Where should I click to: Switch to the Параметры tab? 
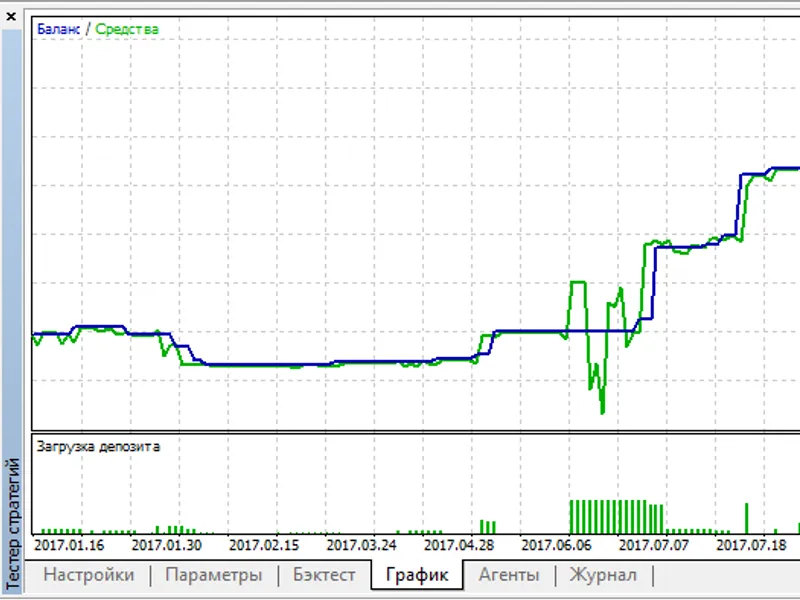tap(214, 575)
